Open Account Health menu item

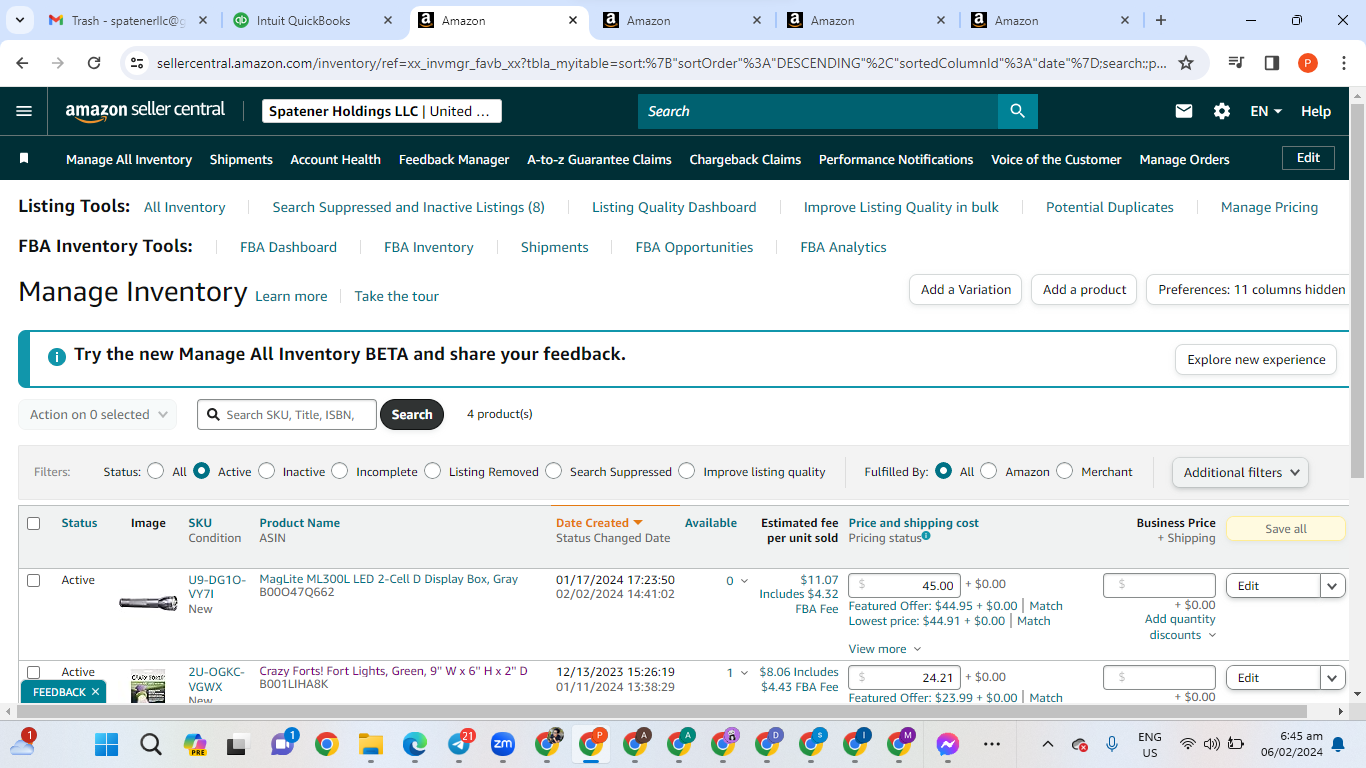335,159
